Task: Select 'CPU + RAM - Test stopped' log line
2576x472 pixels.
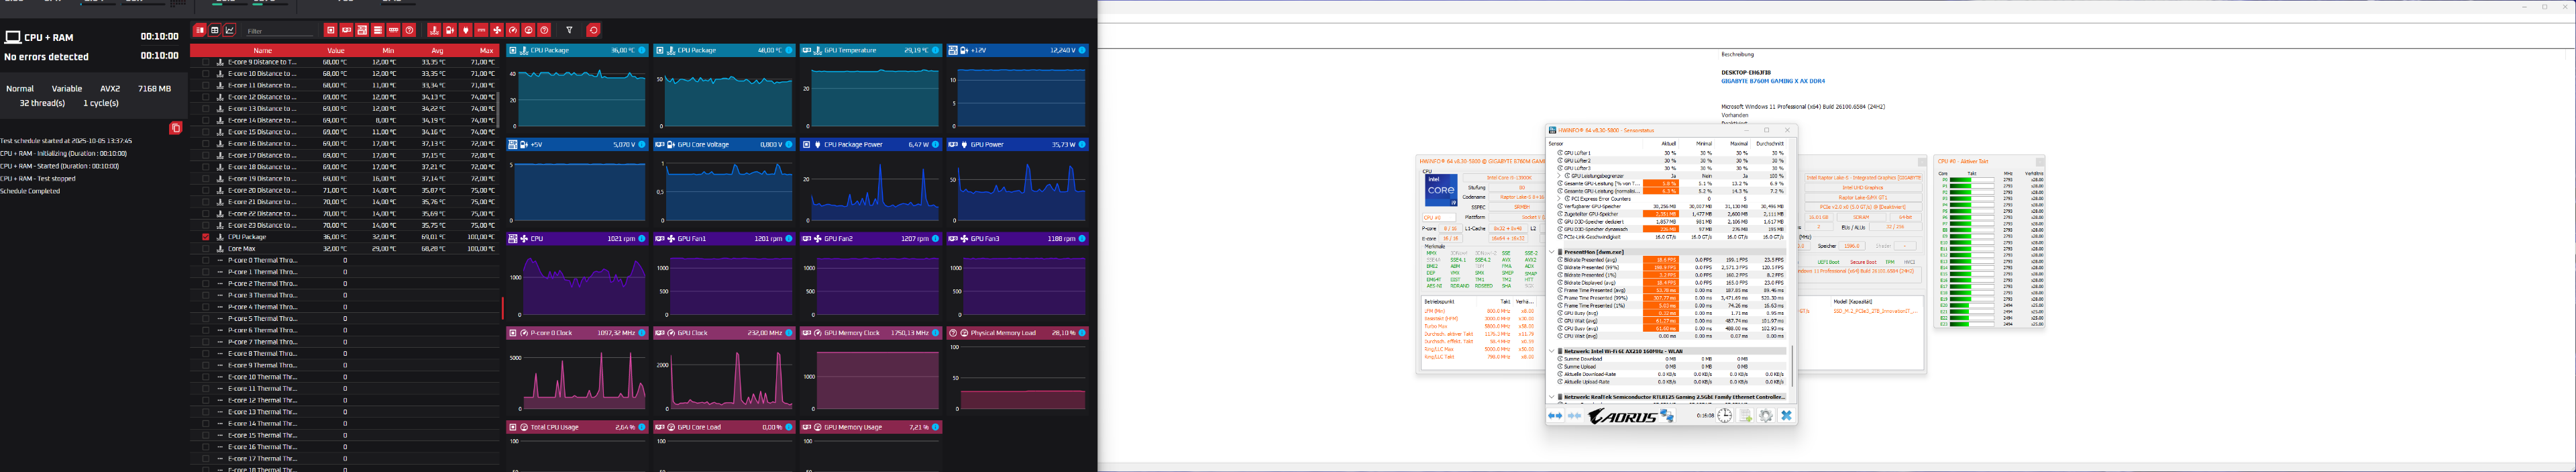Action: click(38, 179)
